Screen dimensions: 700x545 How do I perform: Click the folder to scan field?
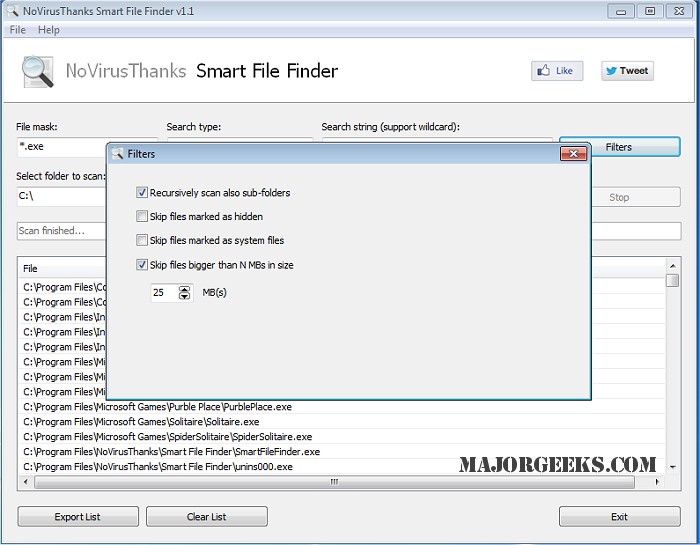pos(62,196)
